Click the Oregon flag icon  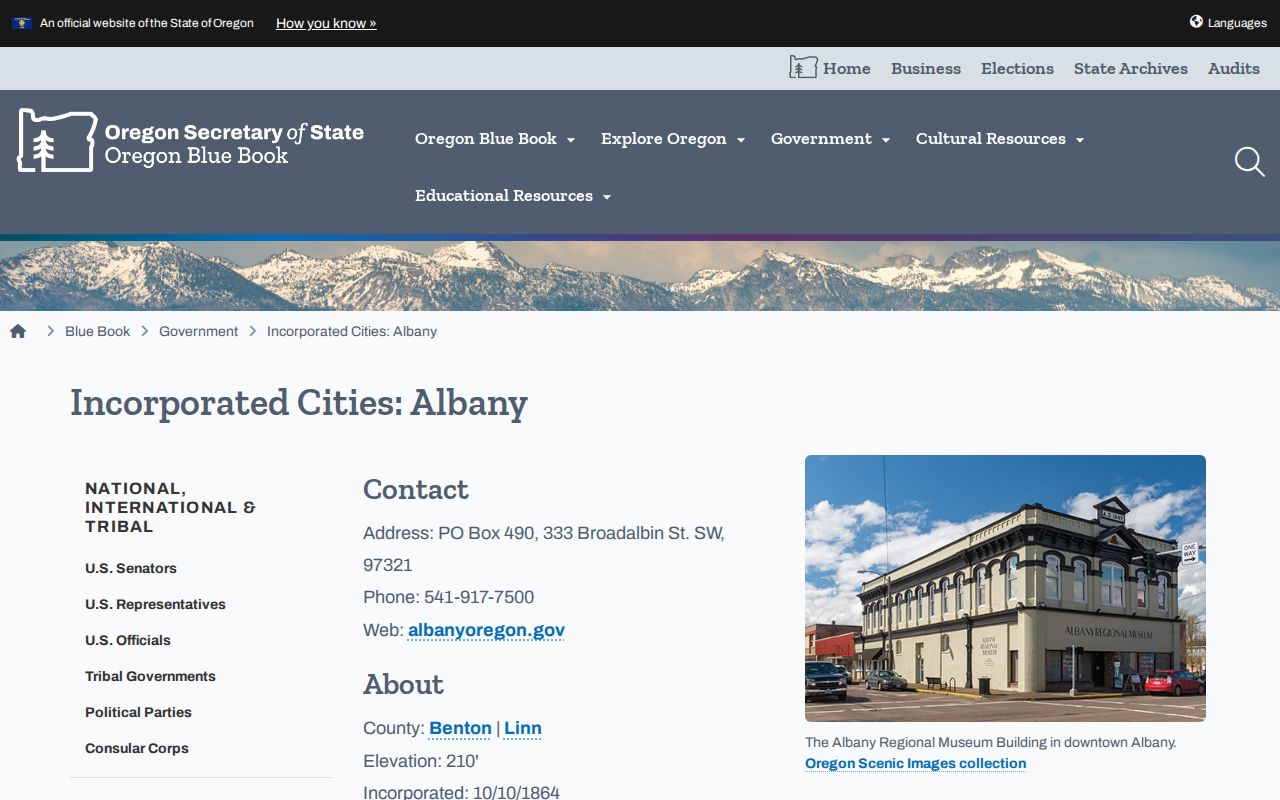22,23
